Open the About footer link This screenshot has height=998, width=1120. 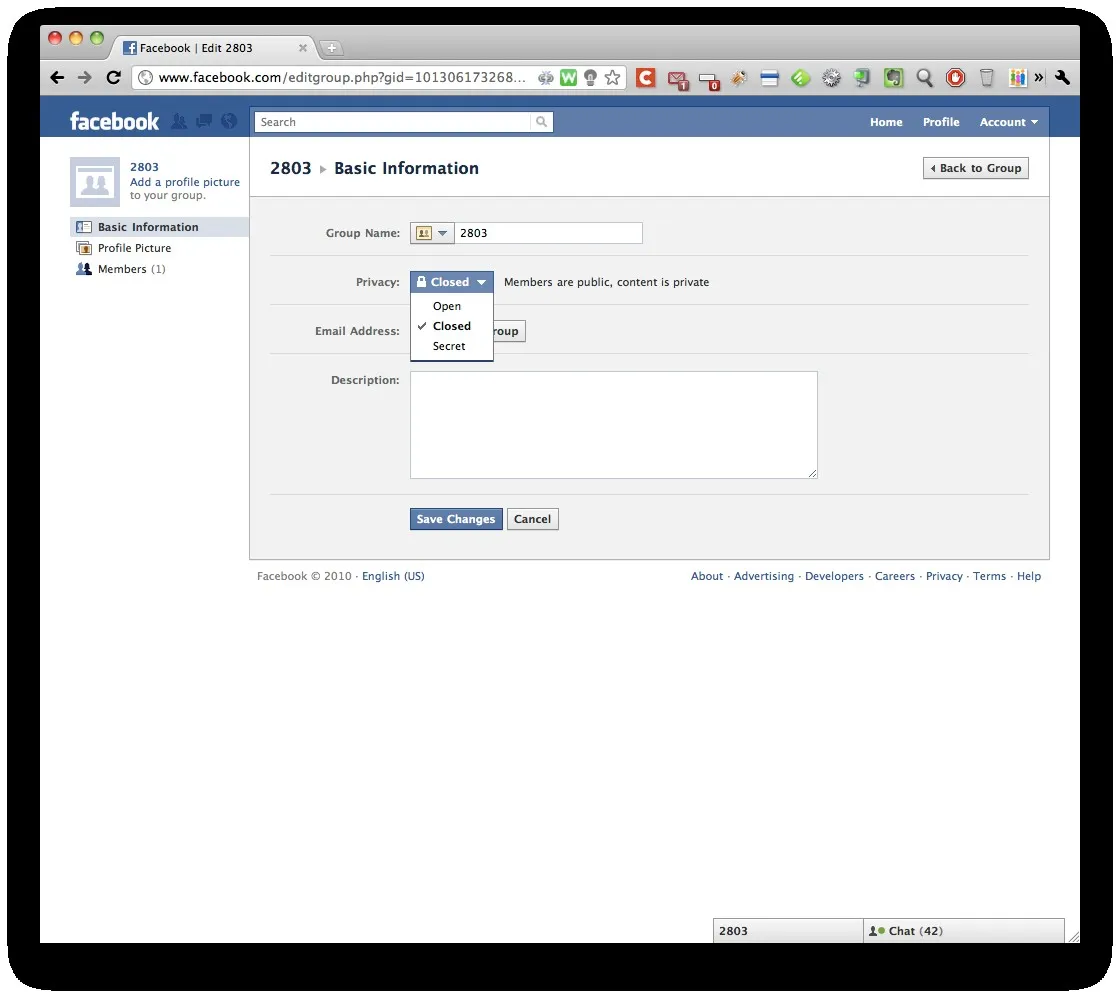(x=706, y=576)
